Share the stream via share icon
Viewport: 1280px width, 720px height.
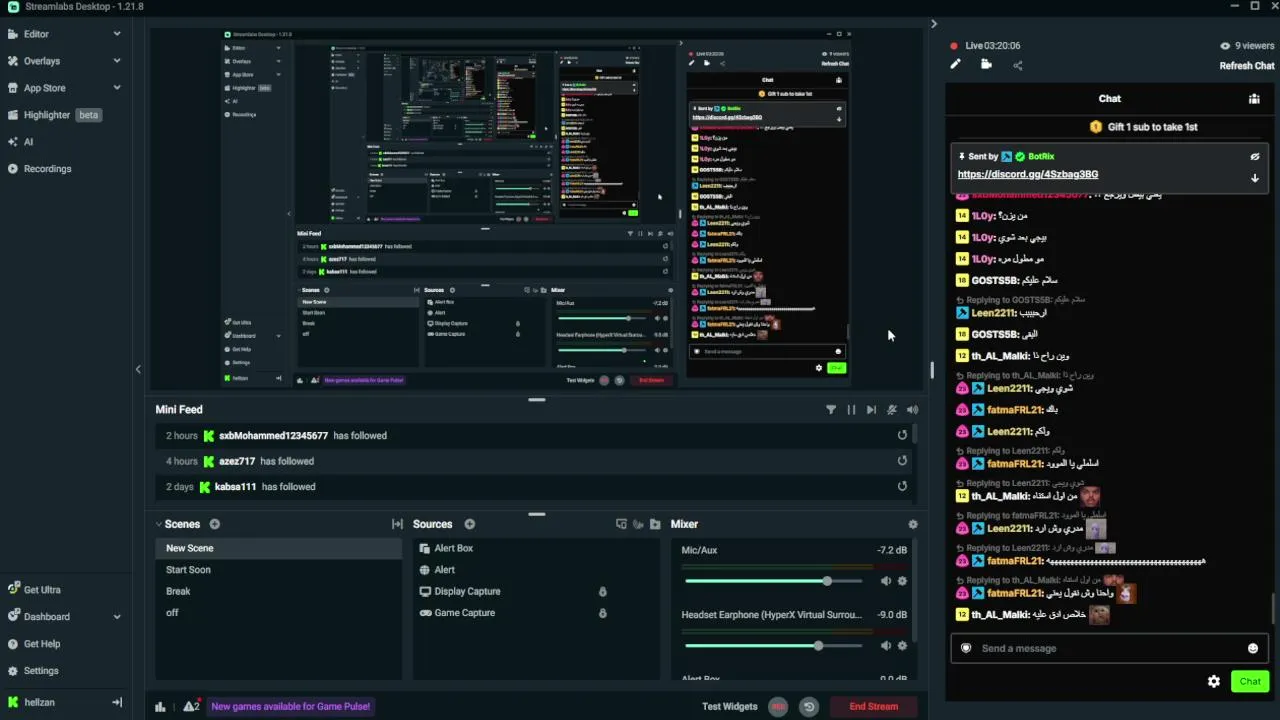click(x=1017, y=66)
